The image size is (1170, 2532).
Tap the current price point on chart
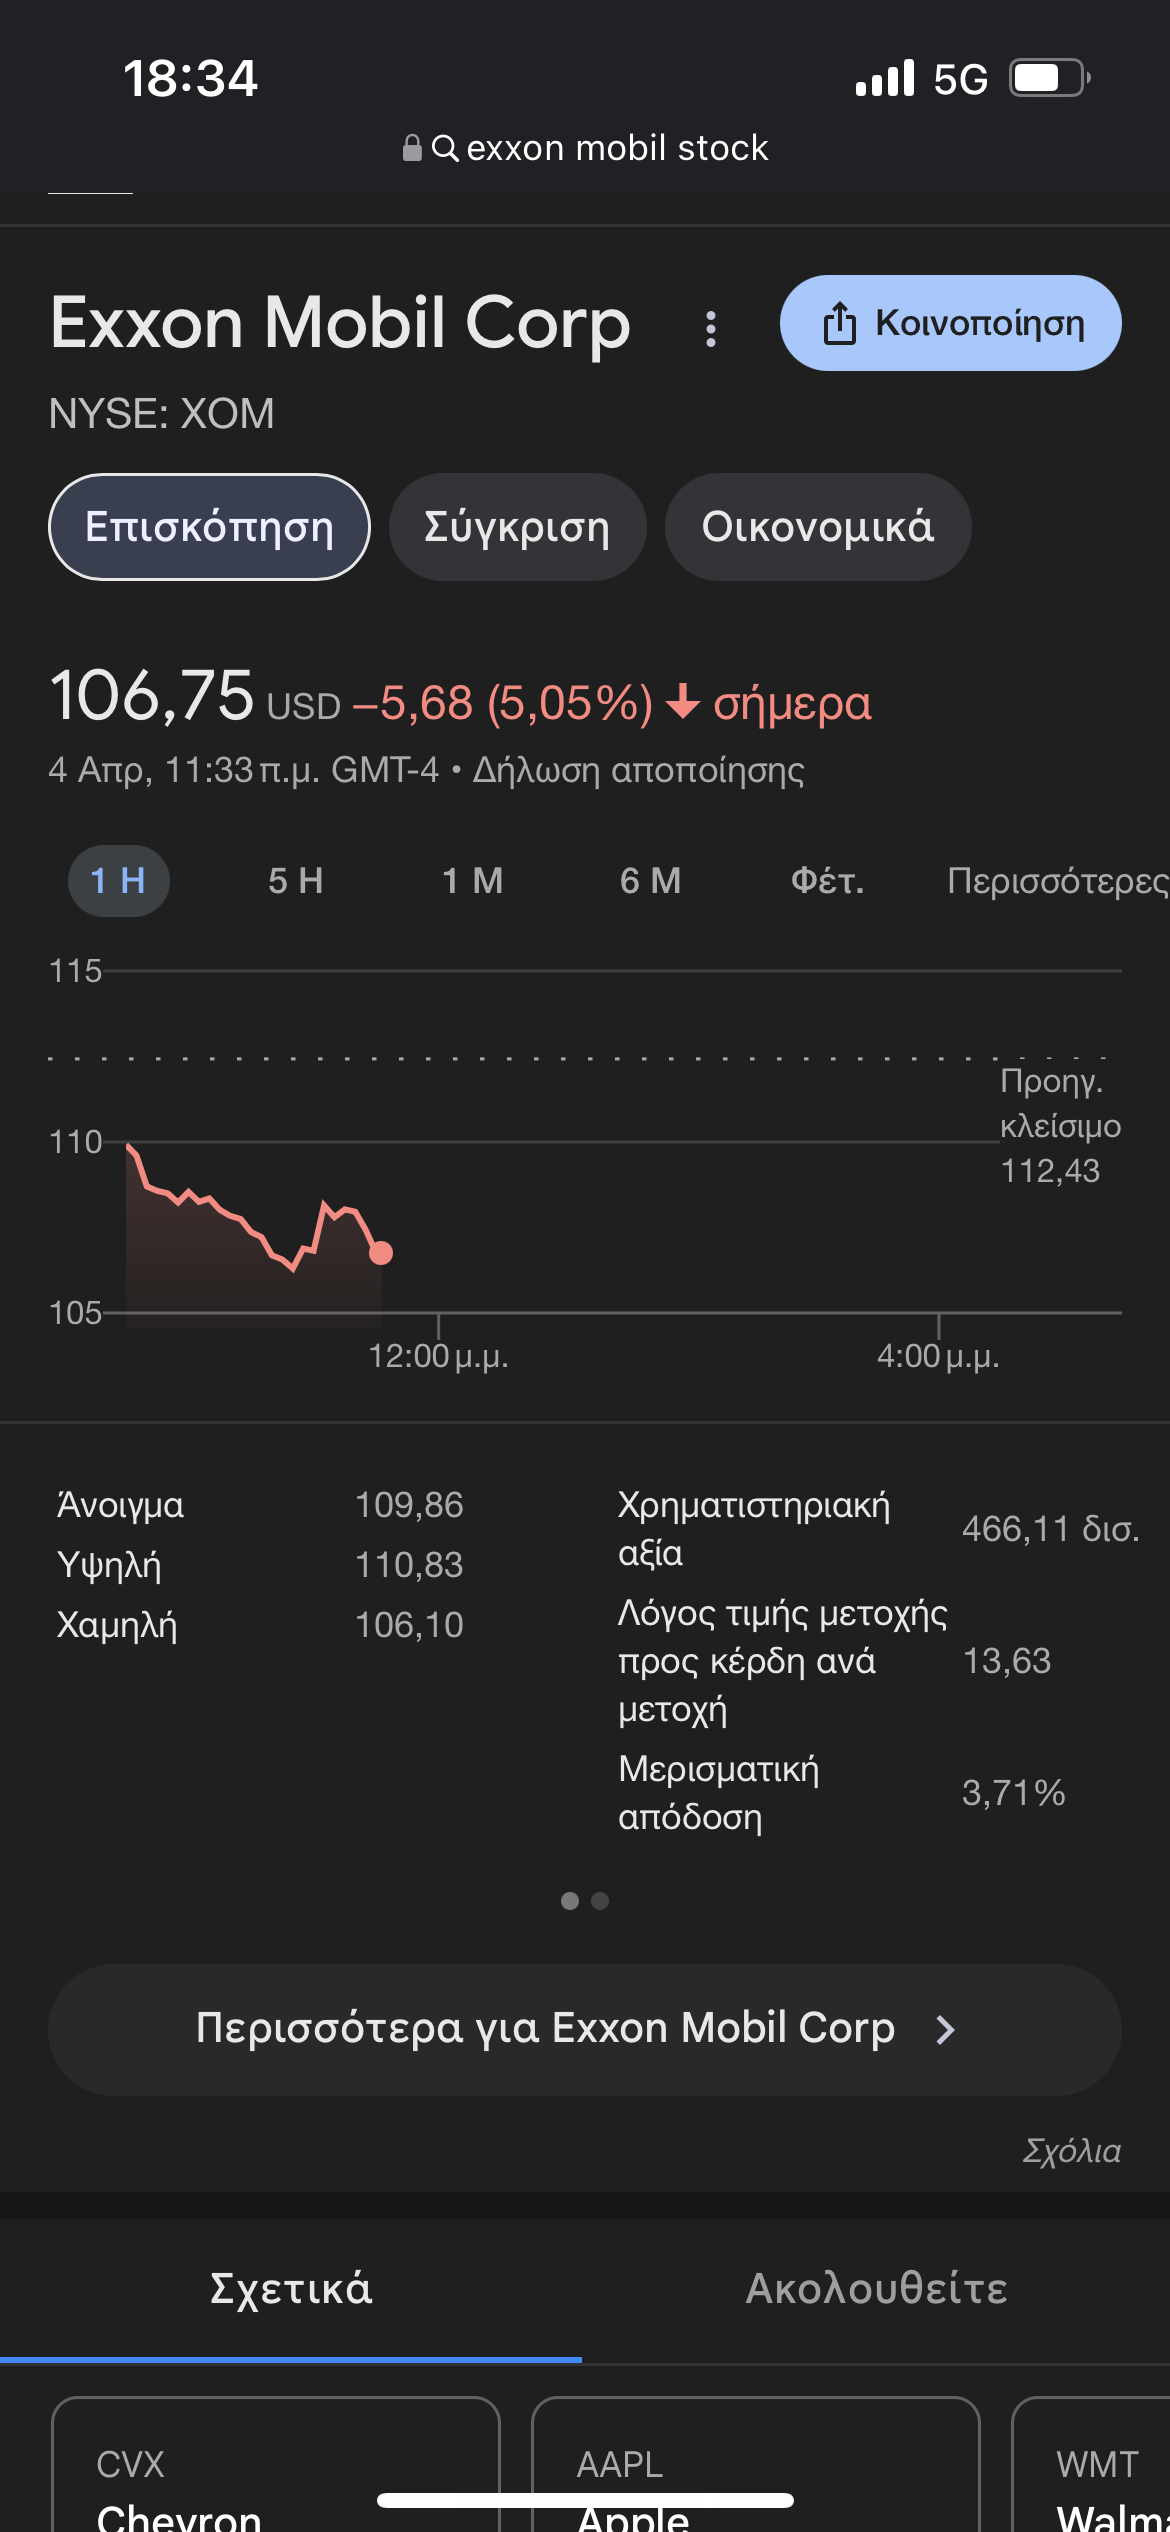[x=381, y=1253]
